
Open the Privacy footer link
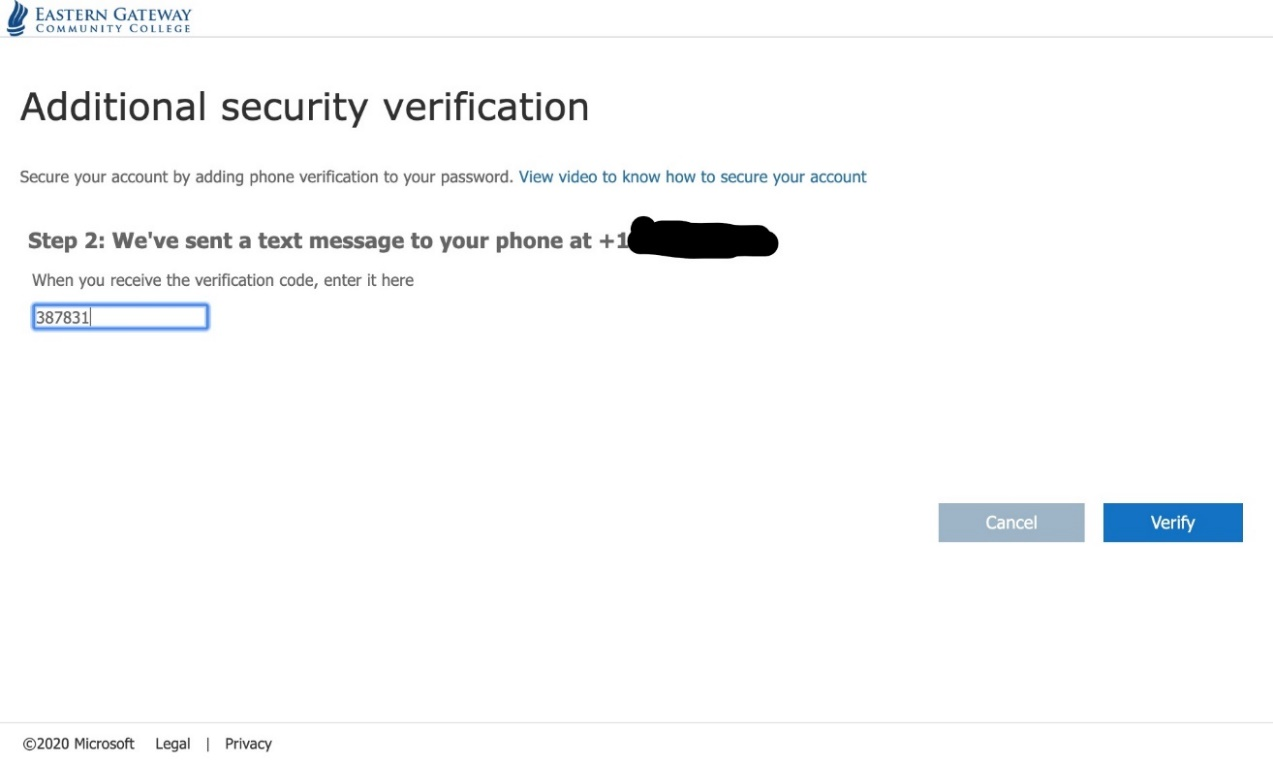click(x=248, y=744)
